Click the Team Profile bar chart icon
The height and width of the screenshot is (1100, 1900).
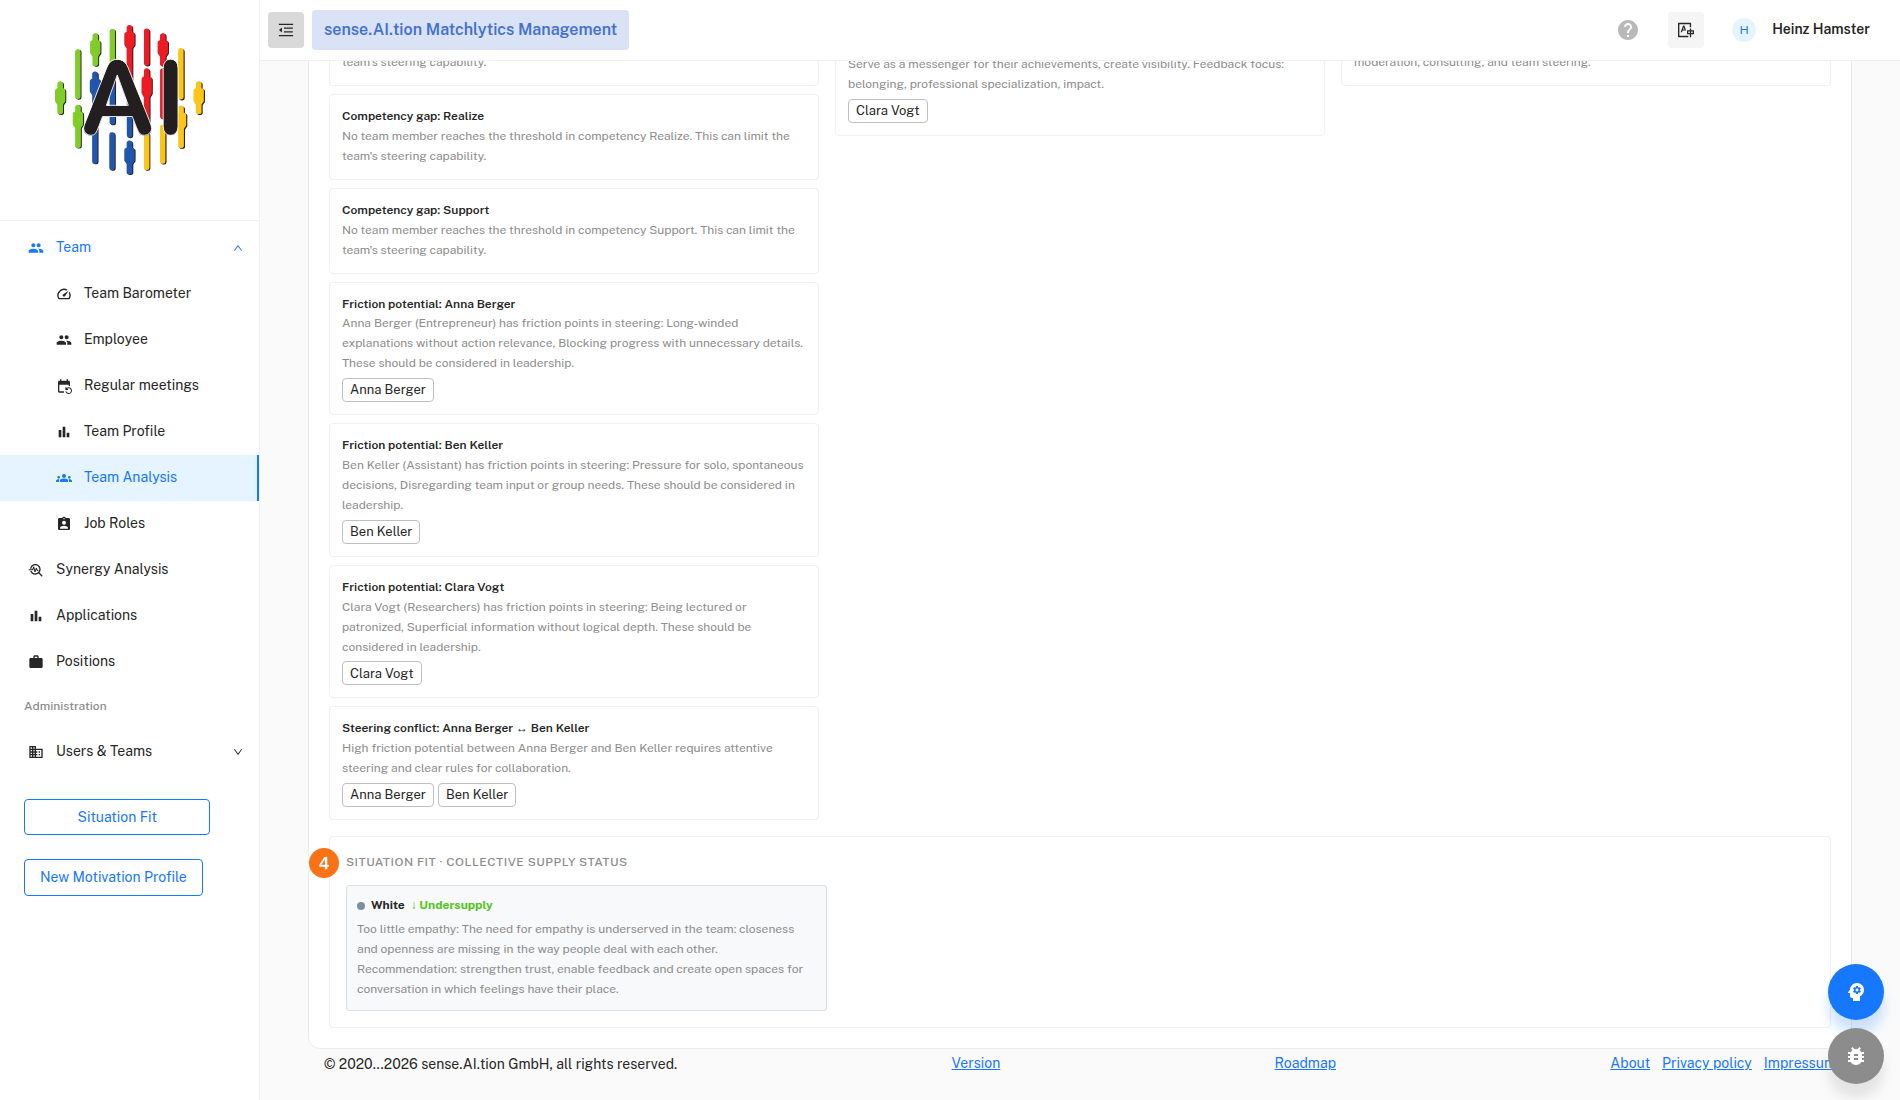(64, 432)
